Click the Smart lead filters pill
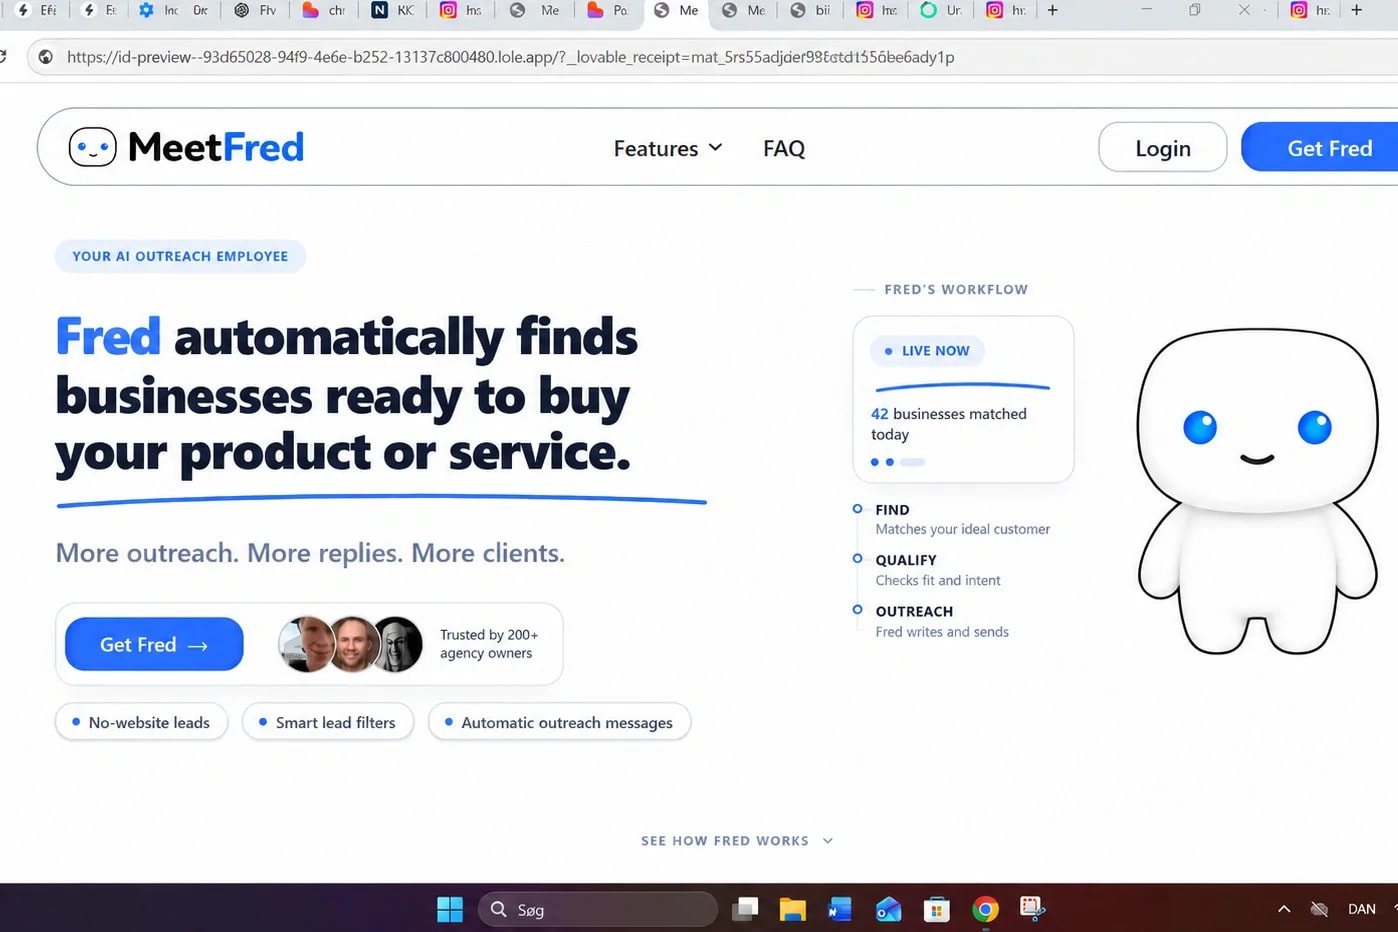 [x=328, y=722]
